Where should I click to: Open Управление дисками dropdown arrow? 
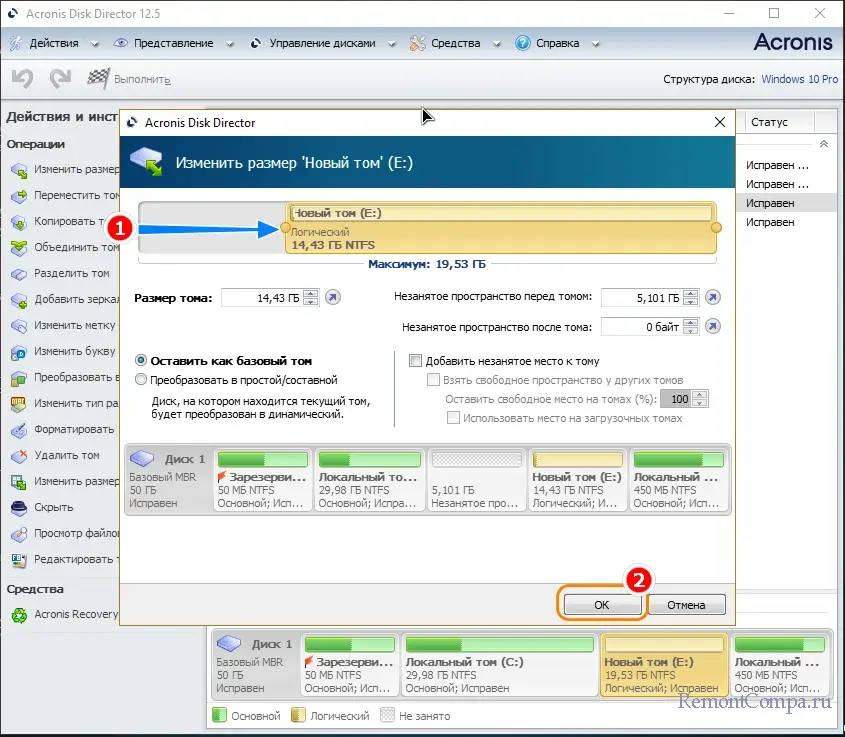point(392,44)
